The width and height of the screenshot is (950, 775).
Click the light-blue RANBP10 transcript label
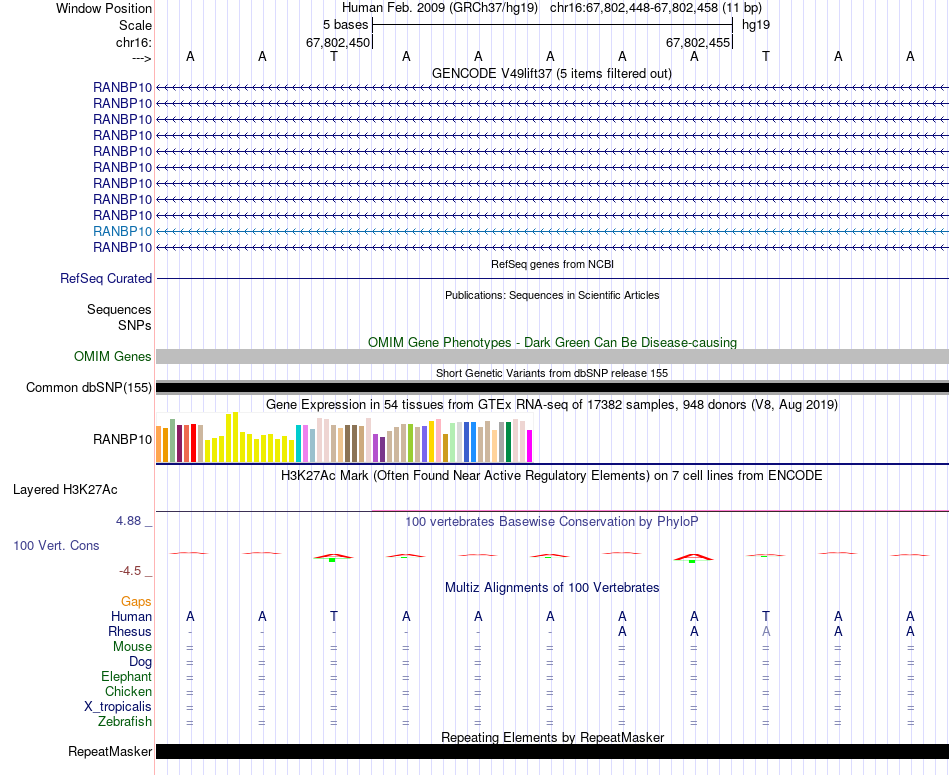[x=122, y=231]
